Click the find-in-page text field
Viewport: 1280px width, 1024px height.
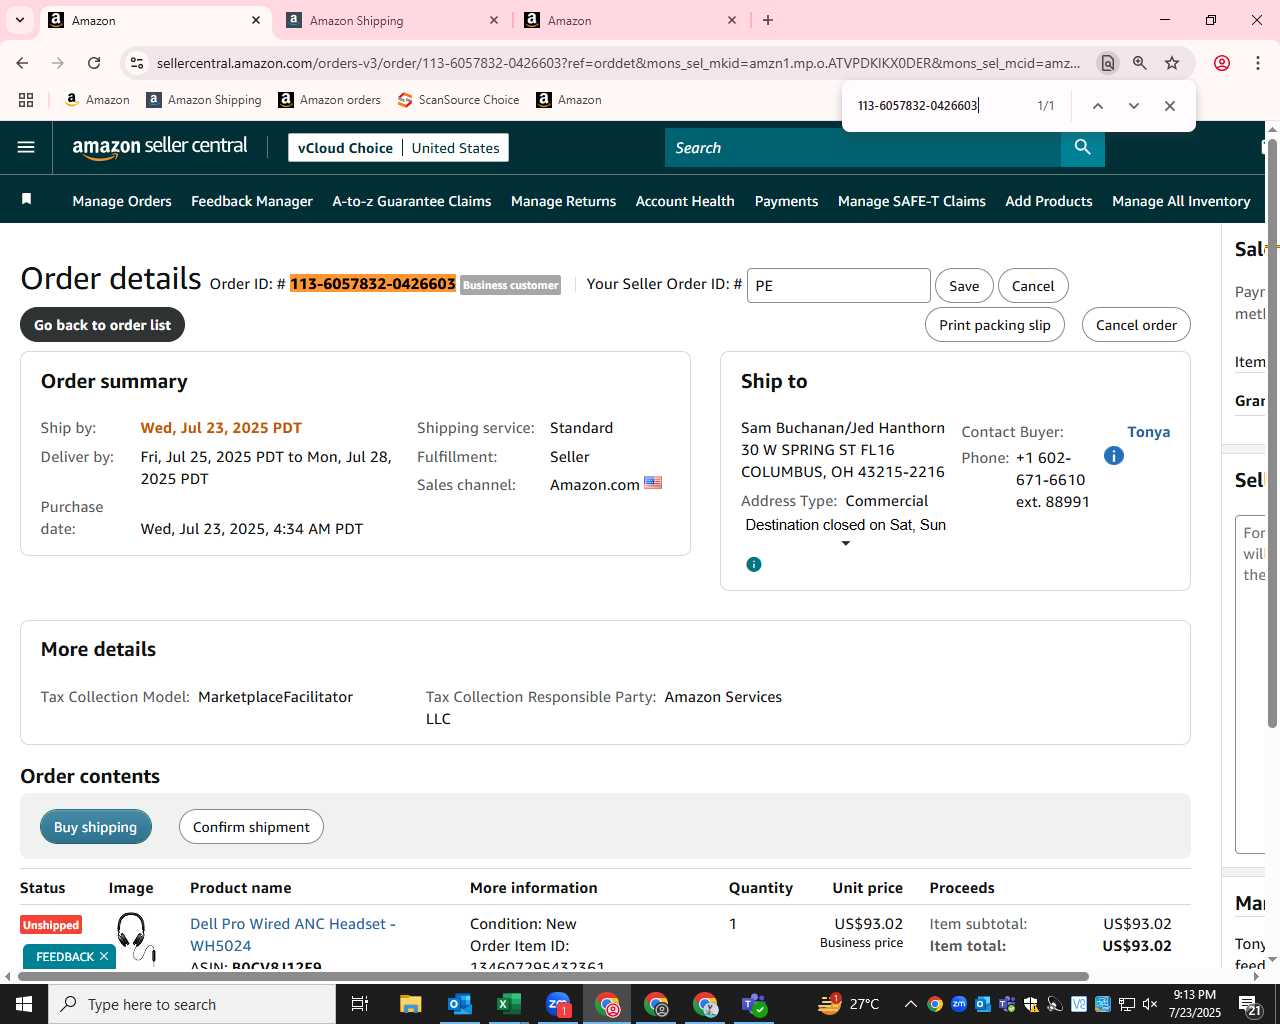coord(940,106)
